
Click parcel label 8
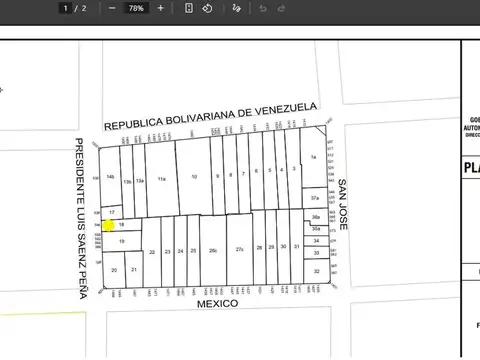point(230,175)
